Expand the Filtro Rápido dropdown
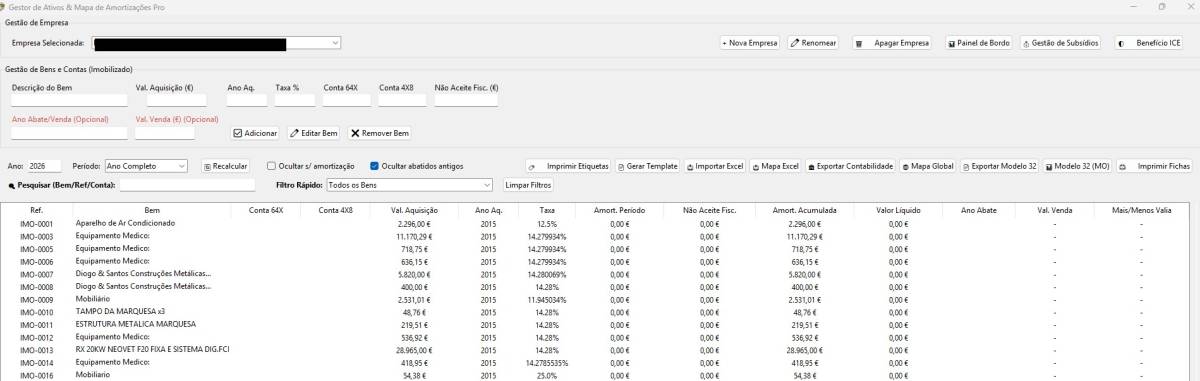 pos(410,185)
